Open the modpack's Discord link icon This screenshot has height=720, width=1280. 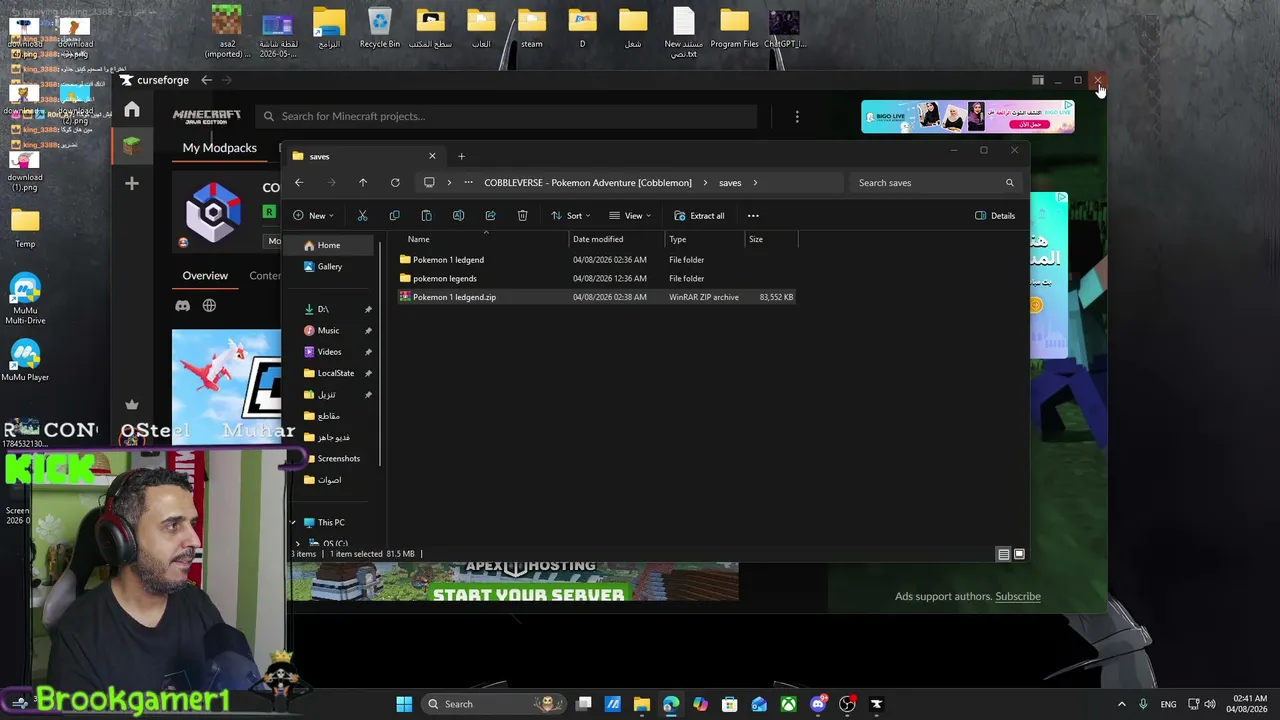(182, 306)
